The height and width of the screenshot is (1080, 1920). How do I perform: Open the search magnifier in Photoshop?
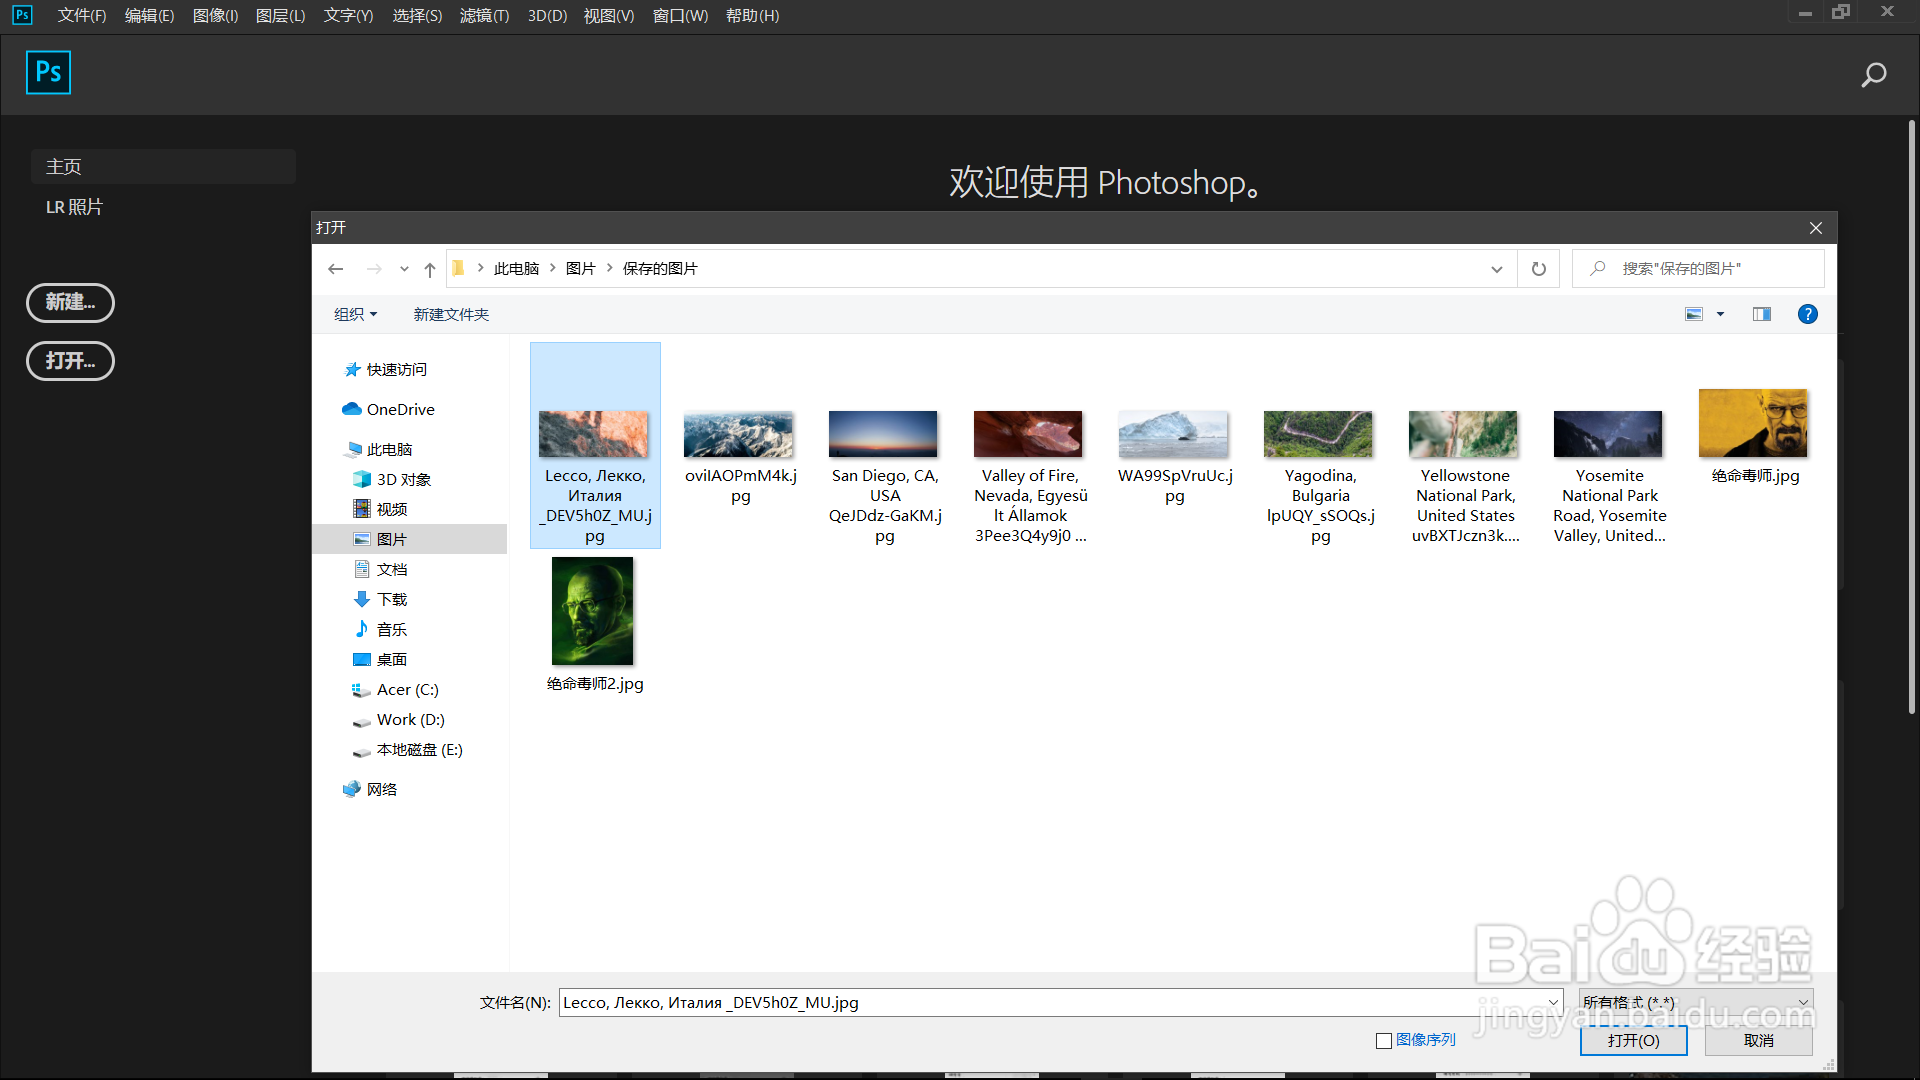tap(1873, 75)
